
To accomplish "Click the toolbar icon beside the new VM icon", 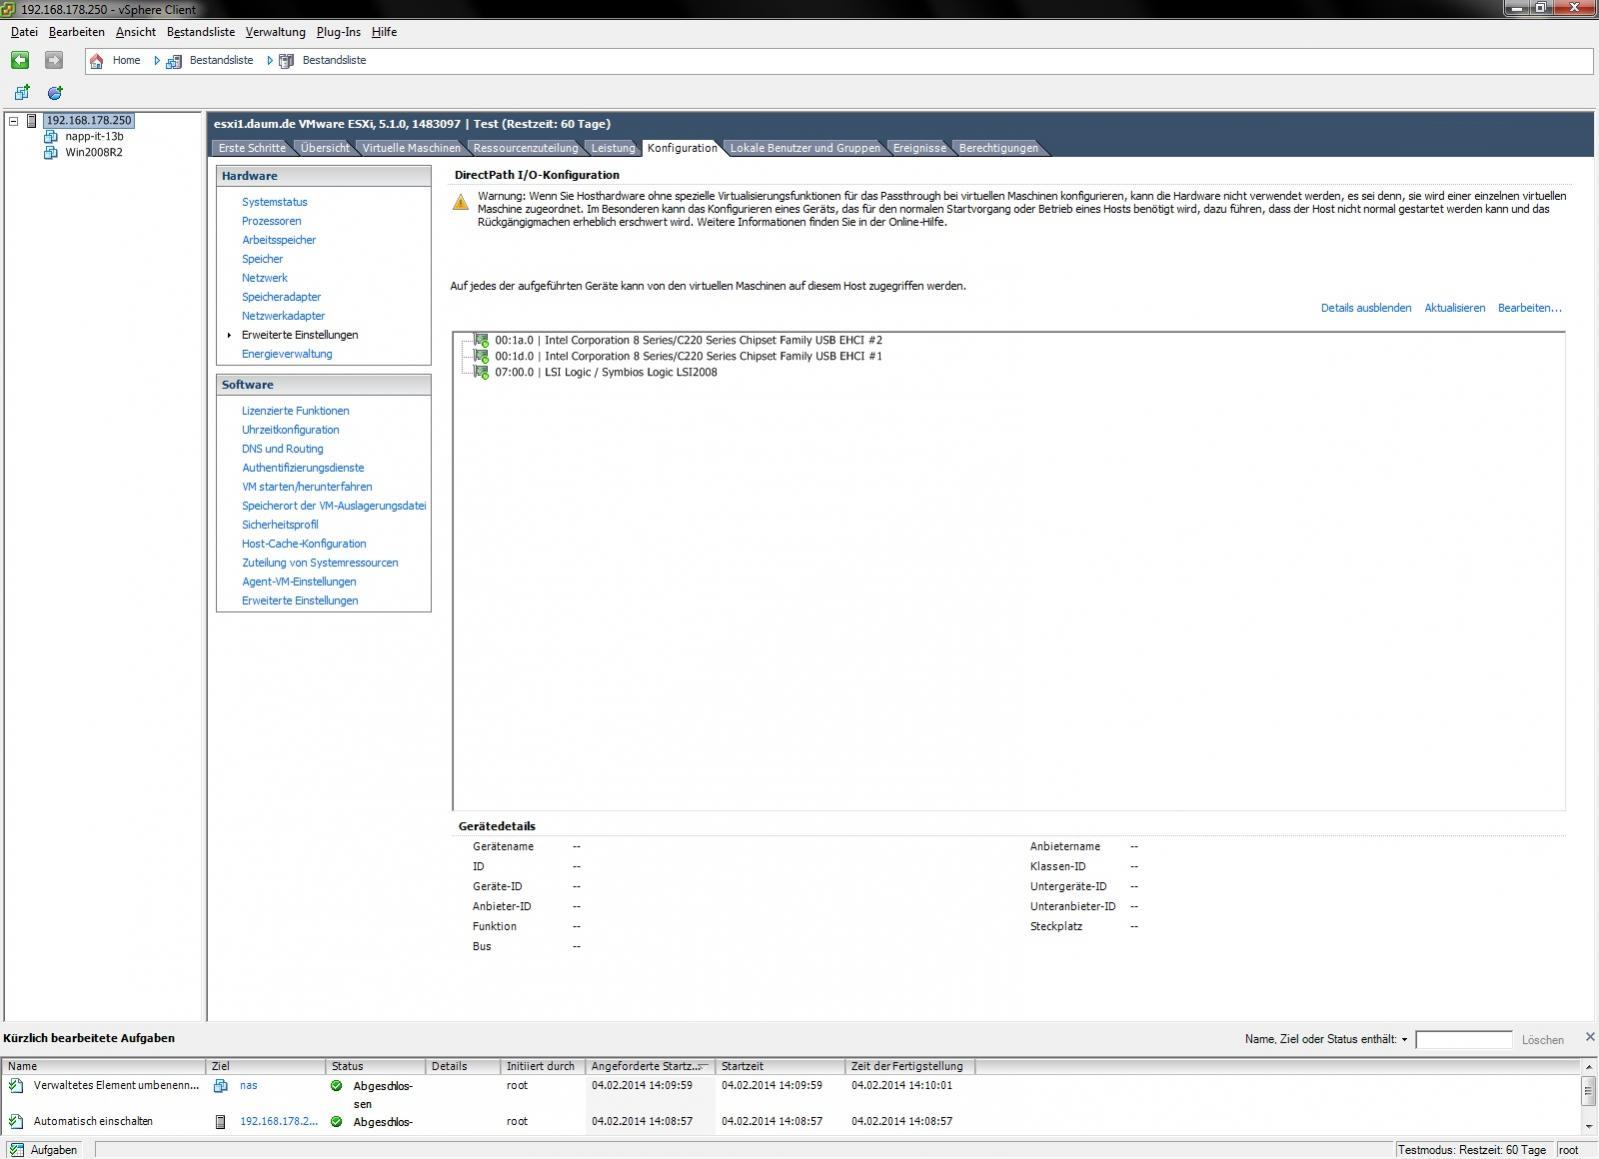I will (55, 93).
